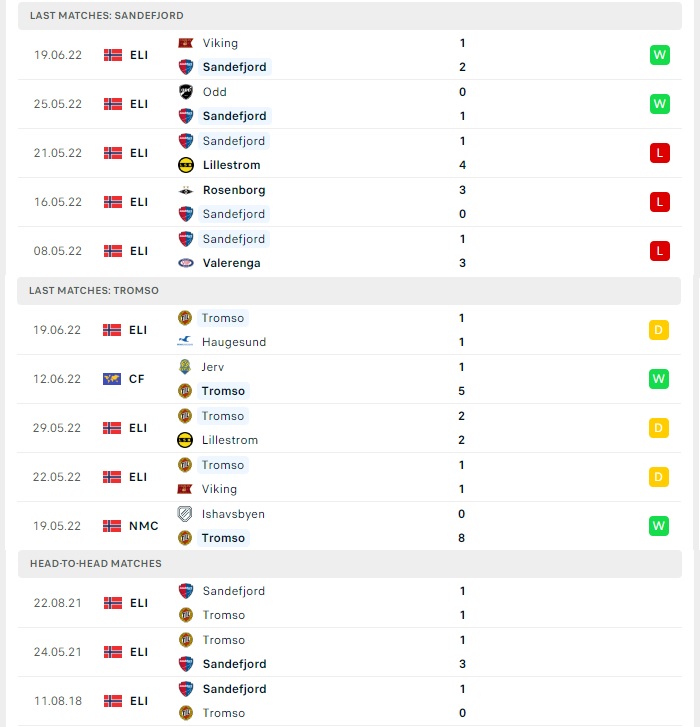
Task: Click the Rosenborg club crest icon
Action: (x=185, y=190)
